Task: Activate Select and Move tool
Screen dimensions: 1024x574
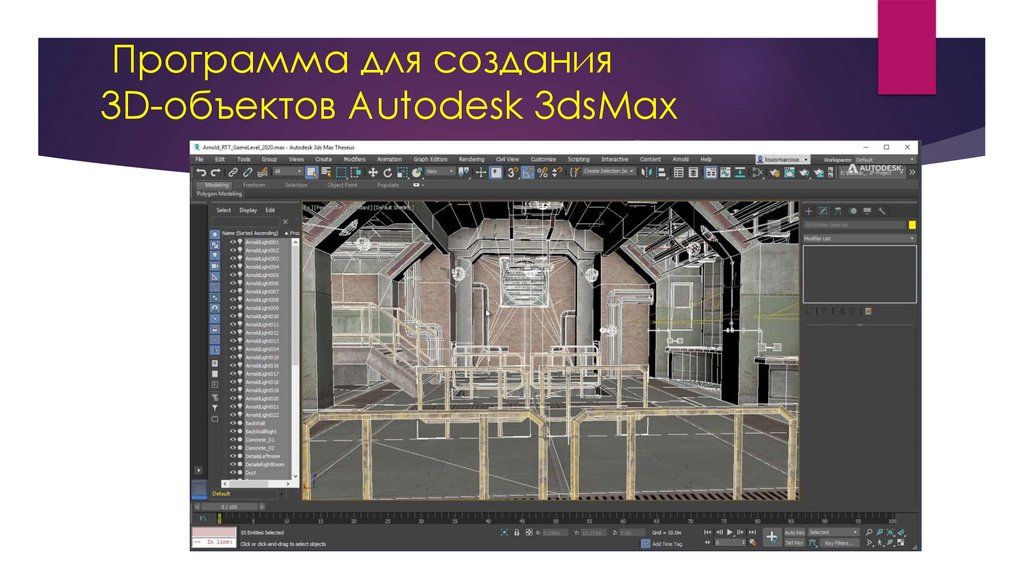Action: [x=372, y=172]
